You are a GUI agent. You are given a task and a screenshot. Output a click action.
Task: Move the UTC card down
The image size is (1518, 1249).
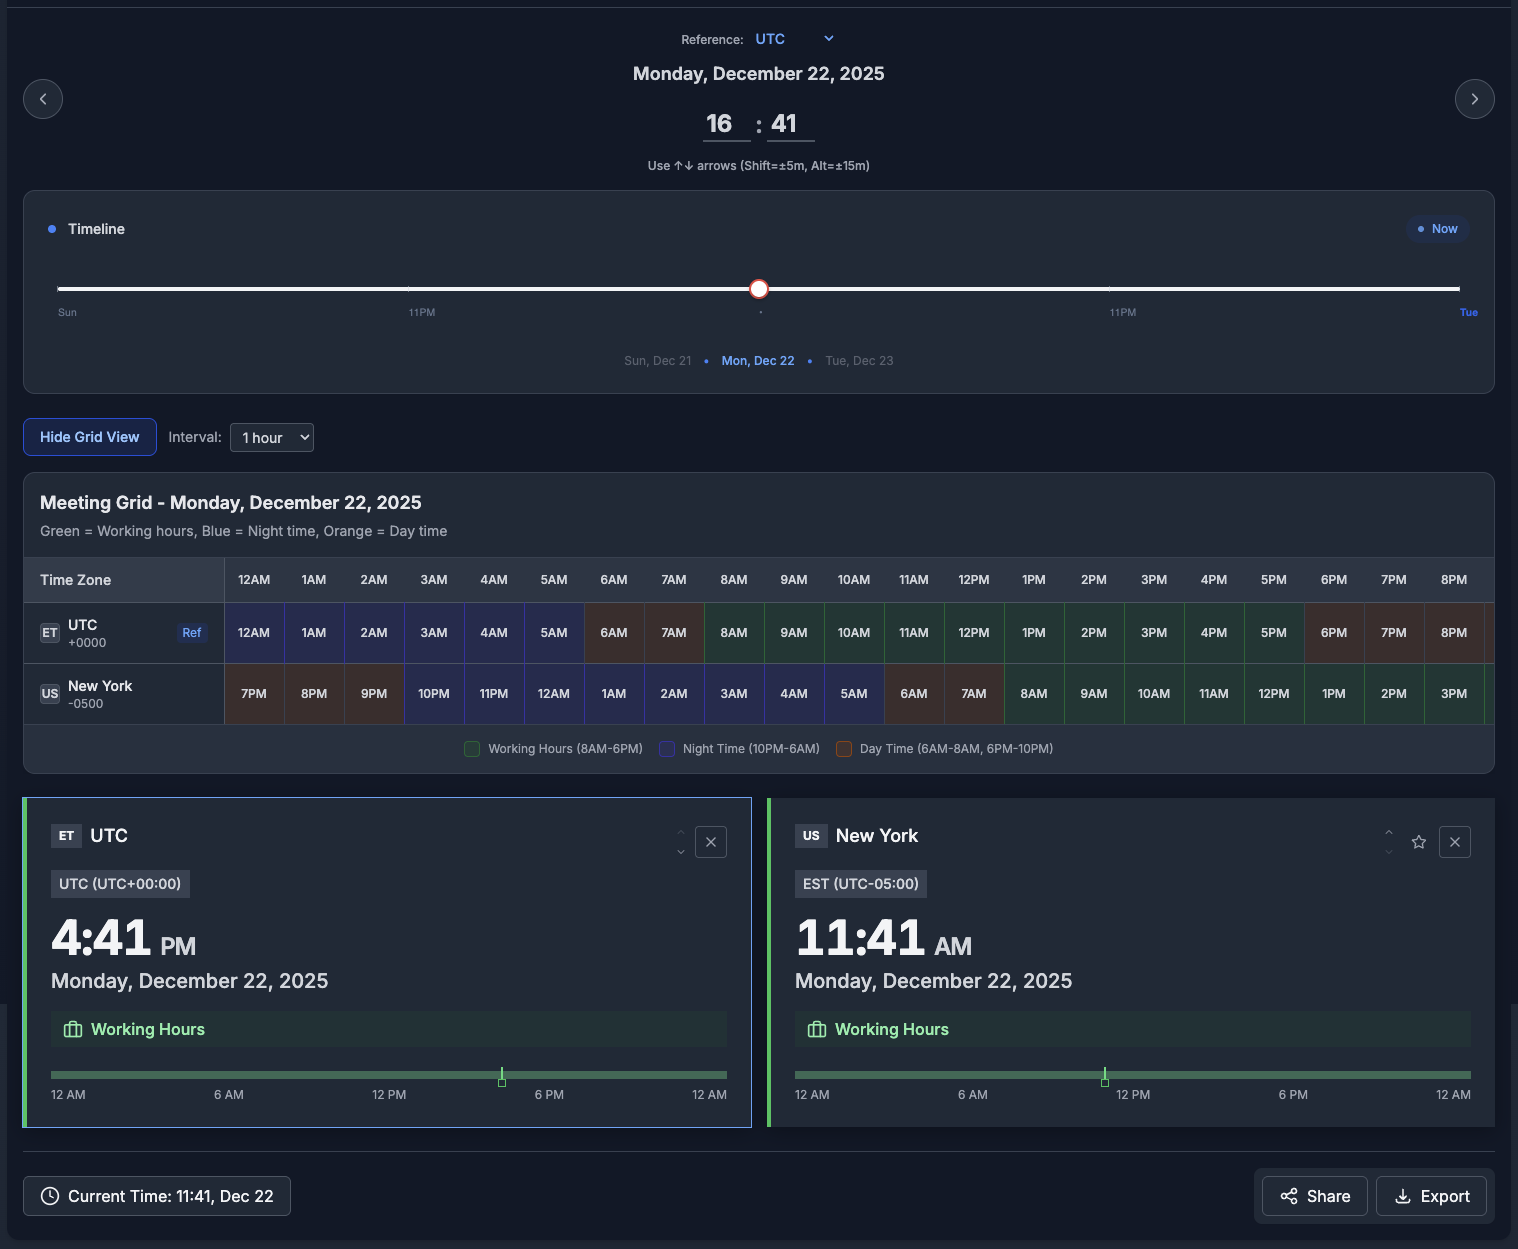point(681,852)
